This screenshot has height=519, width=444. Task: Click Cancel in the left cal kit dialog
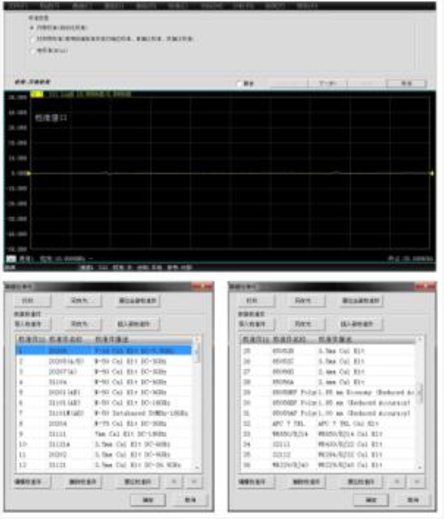[190, 500]
